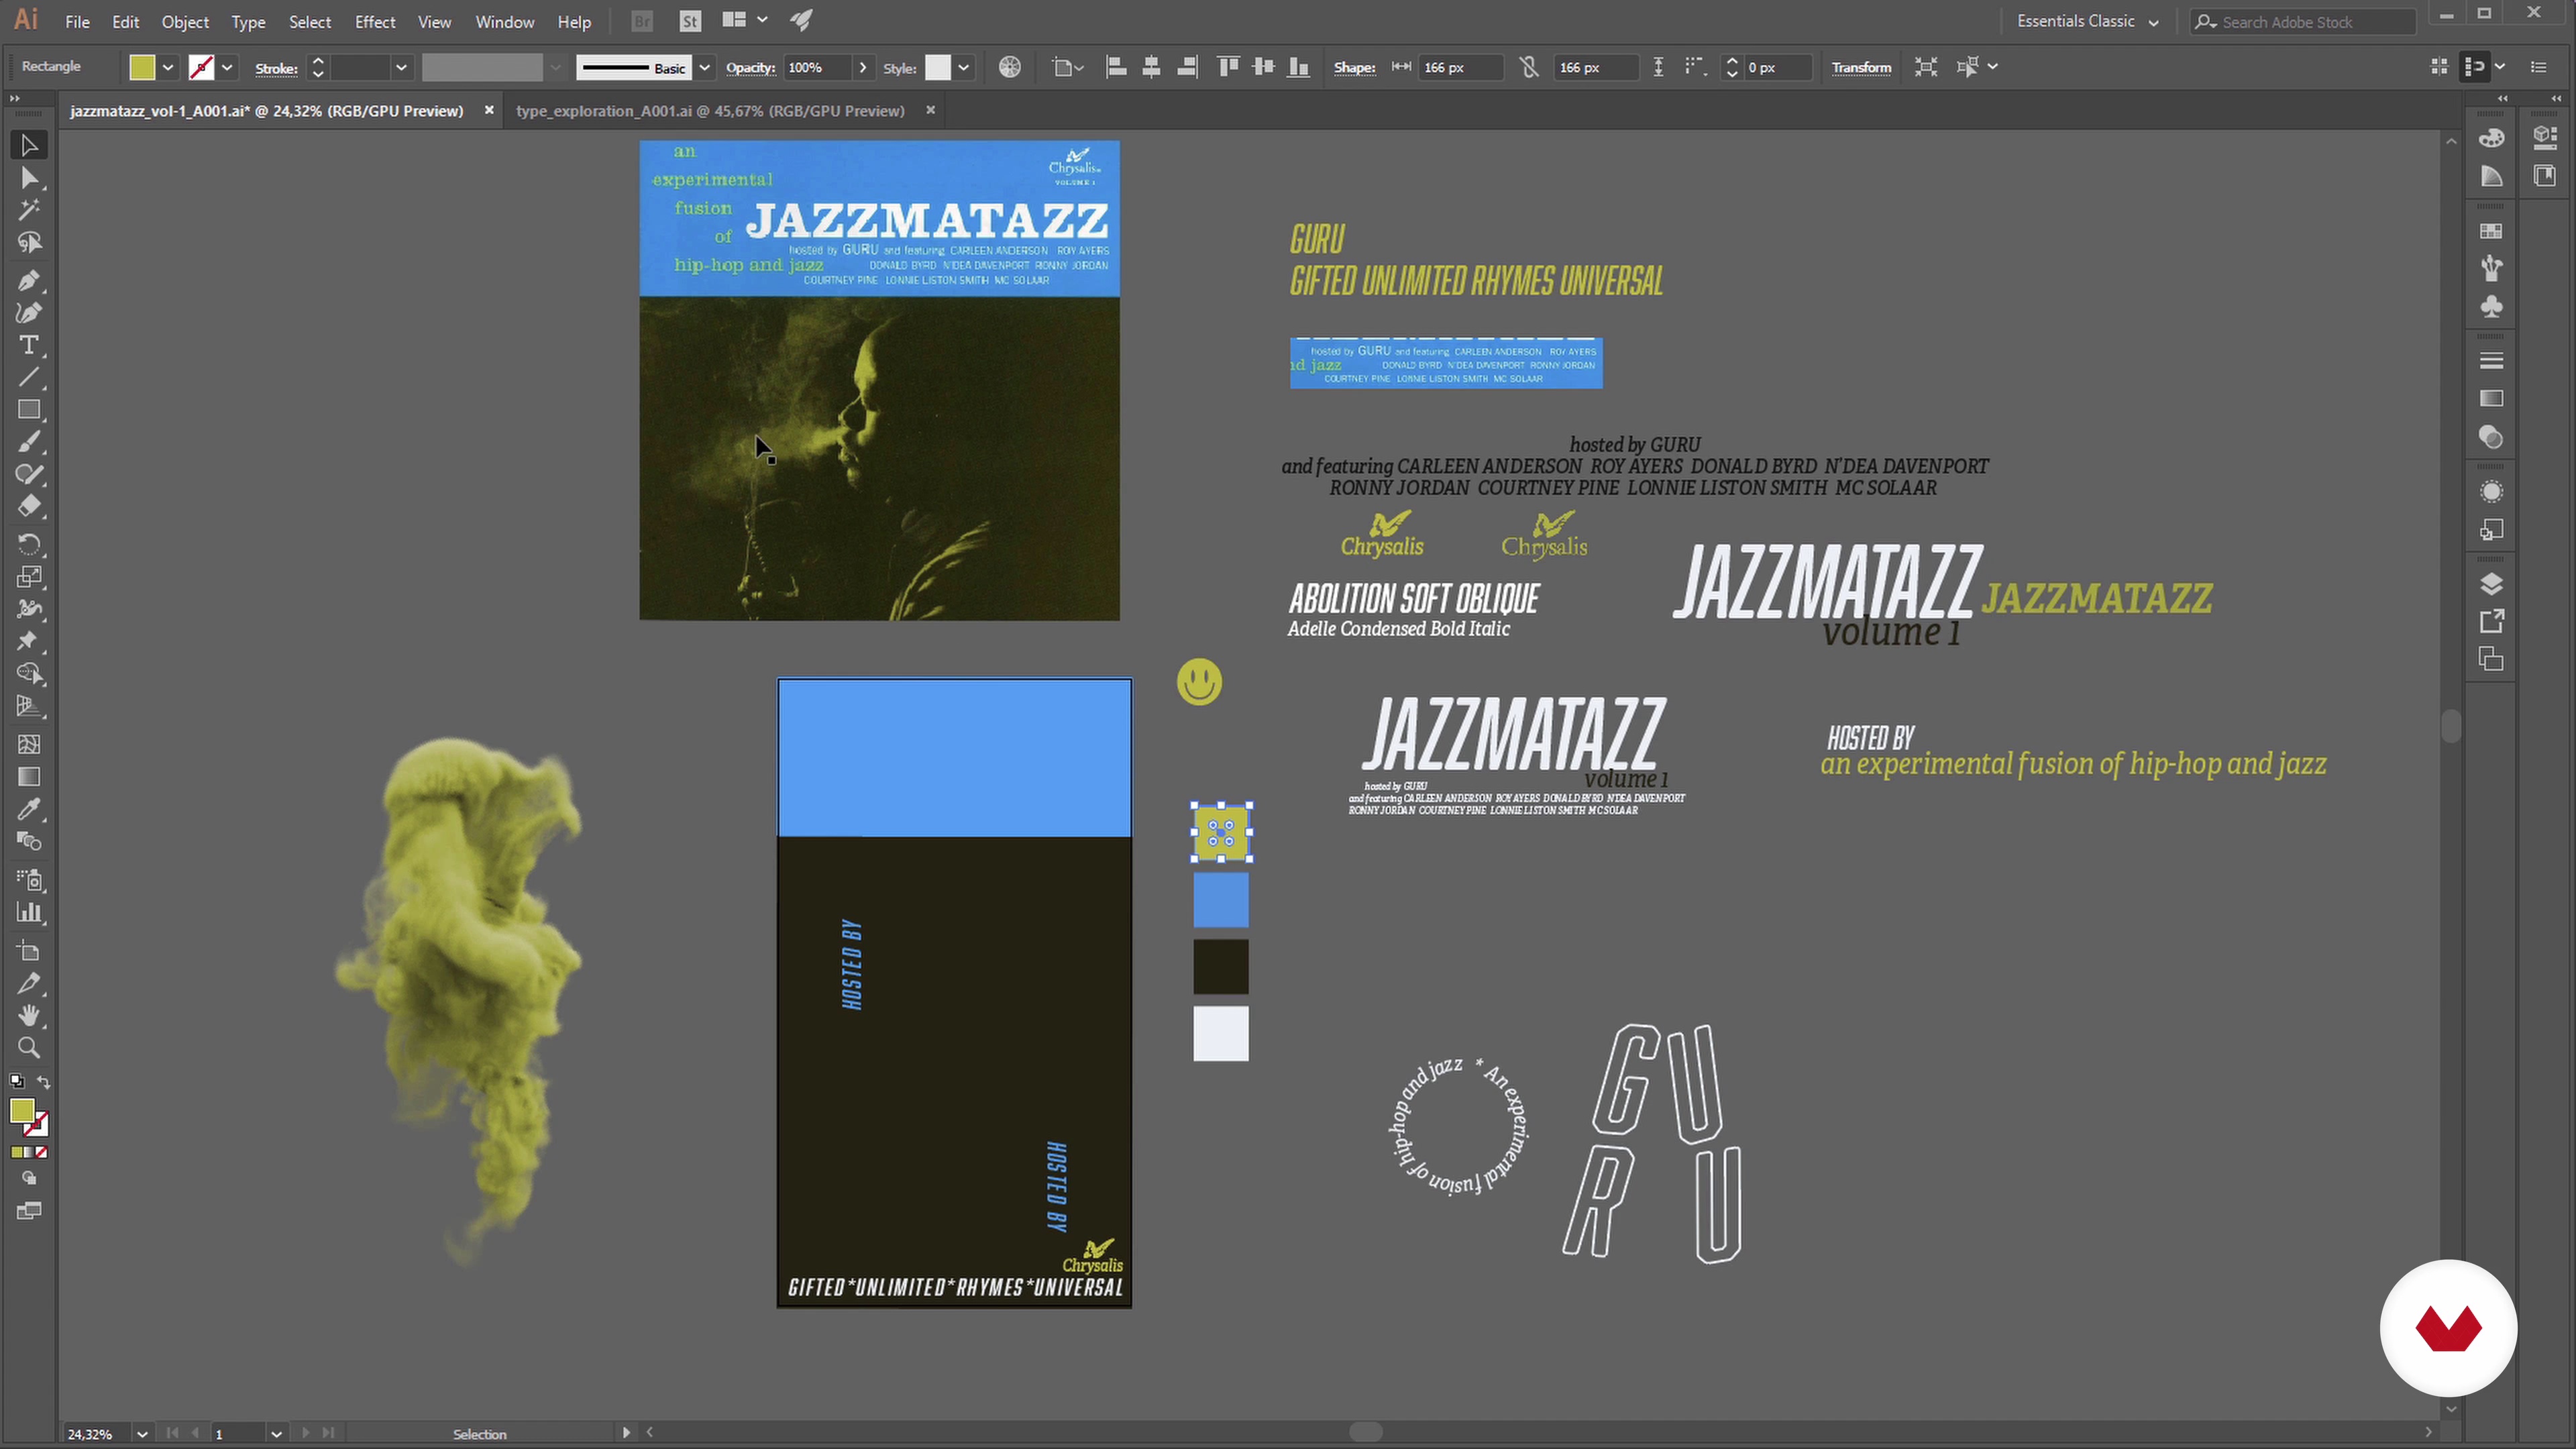Viewport: 2576px width, 1449px height.
Task: Open the Layers panel icon
Action: [x=2491, y=584]
